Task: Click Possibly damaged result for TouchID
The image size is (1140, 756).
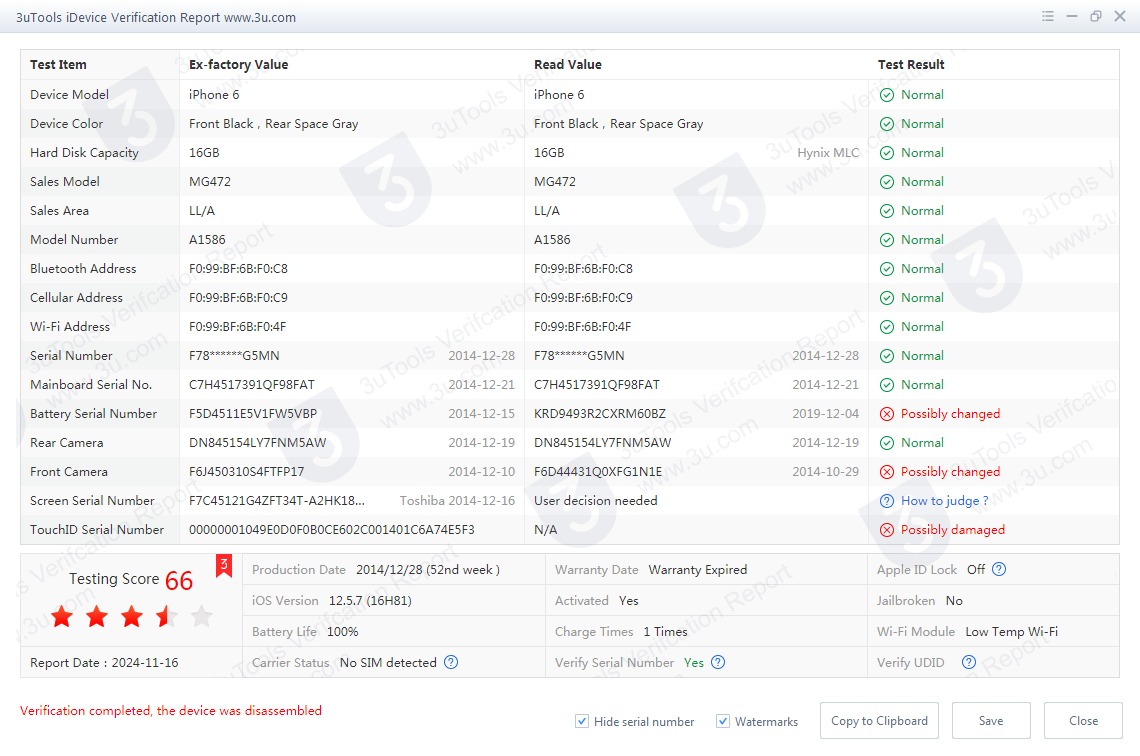Action: point(952,530)
